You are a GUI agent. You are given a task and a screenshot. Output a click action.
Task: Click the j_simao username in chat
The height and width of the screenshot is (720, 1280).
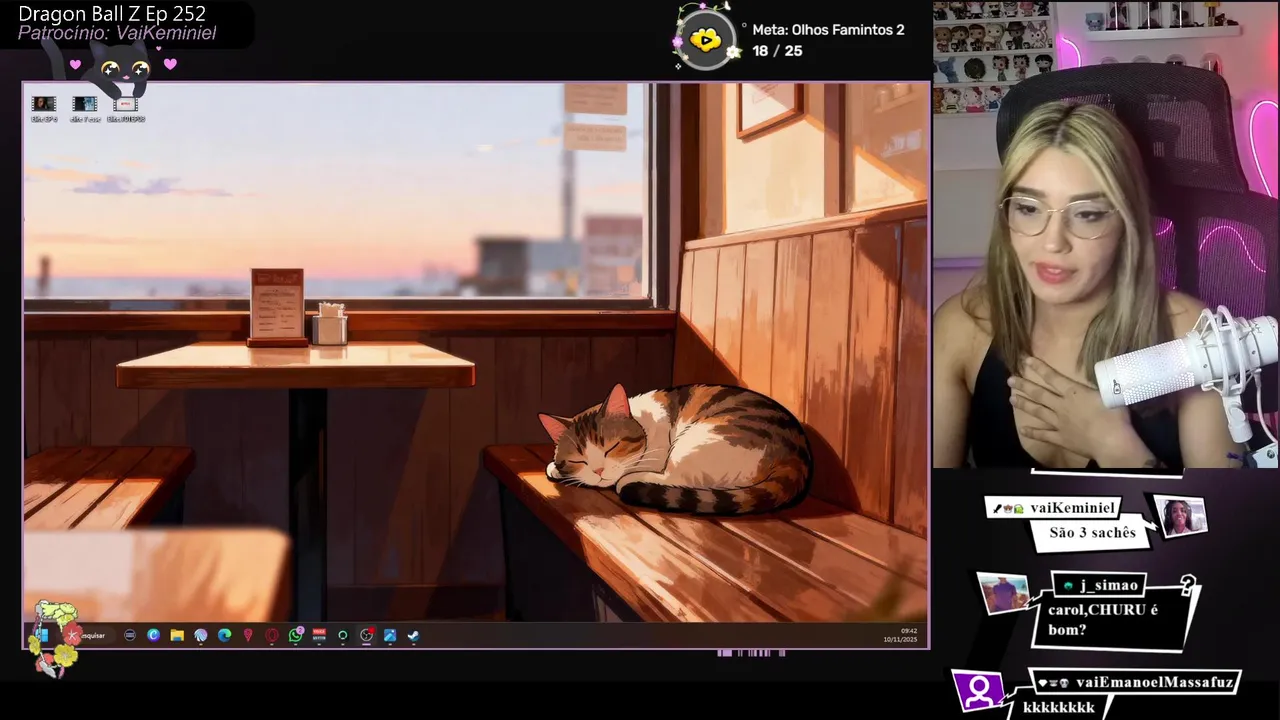coord(1108,585)
